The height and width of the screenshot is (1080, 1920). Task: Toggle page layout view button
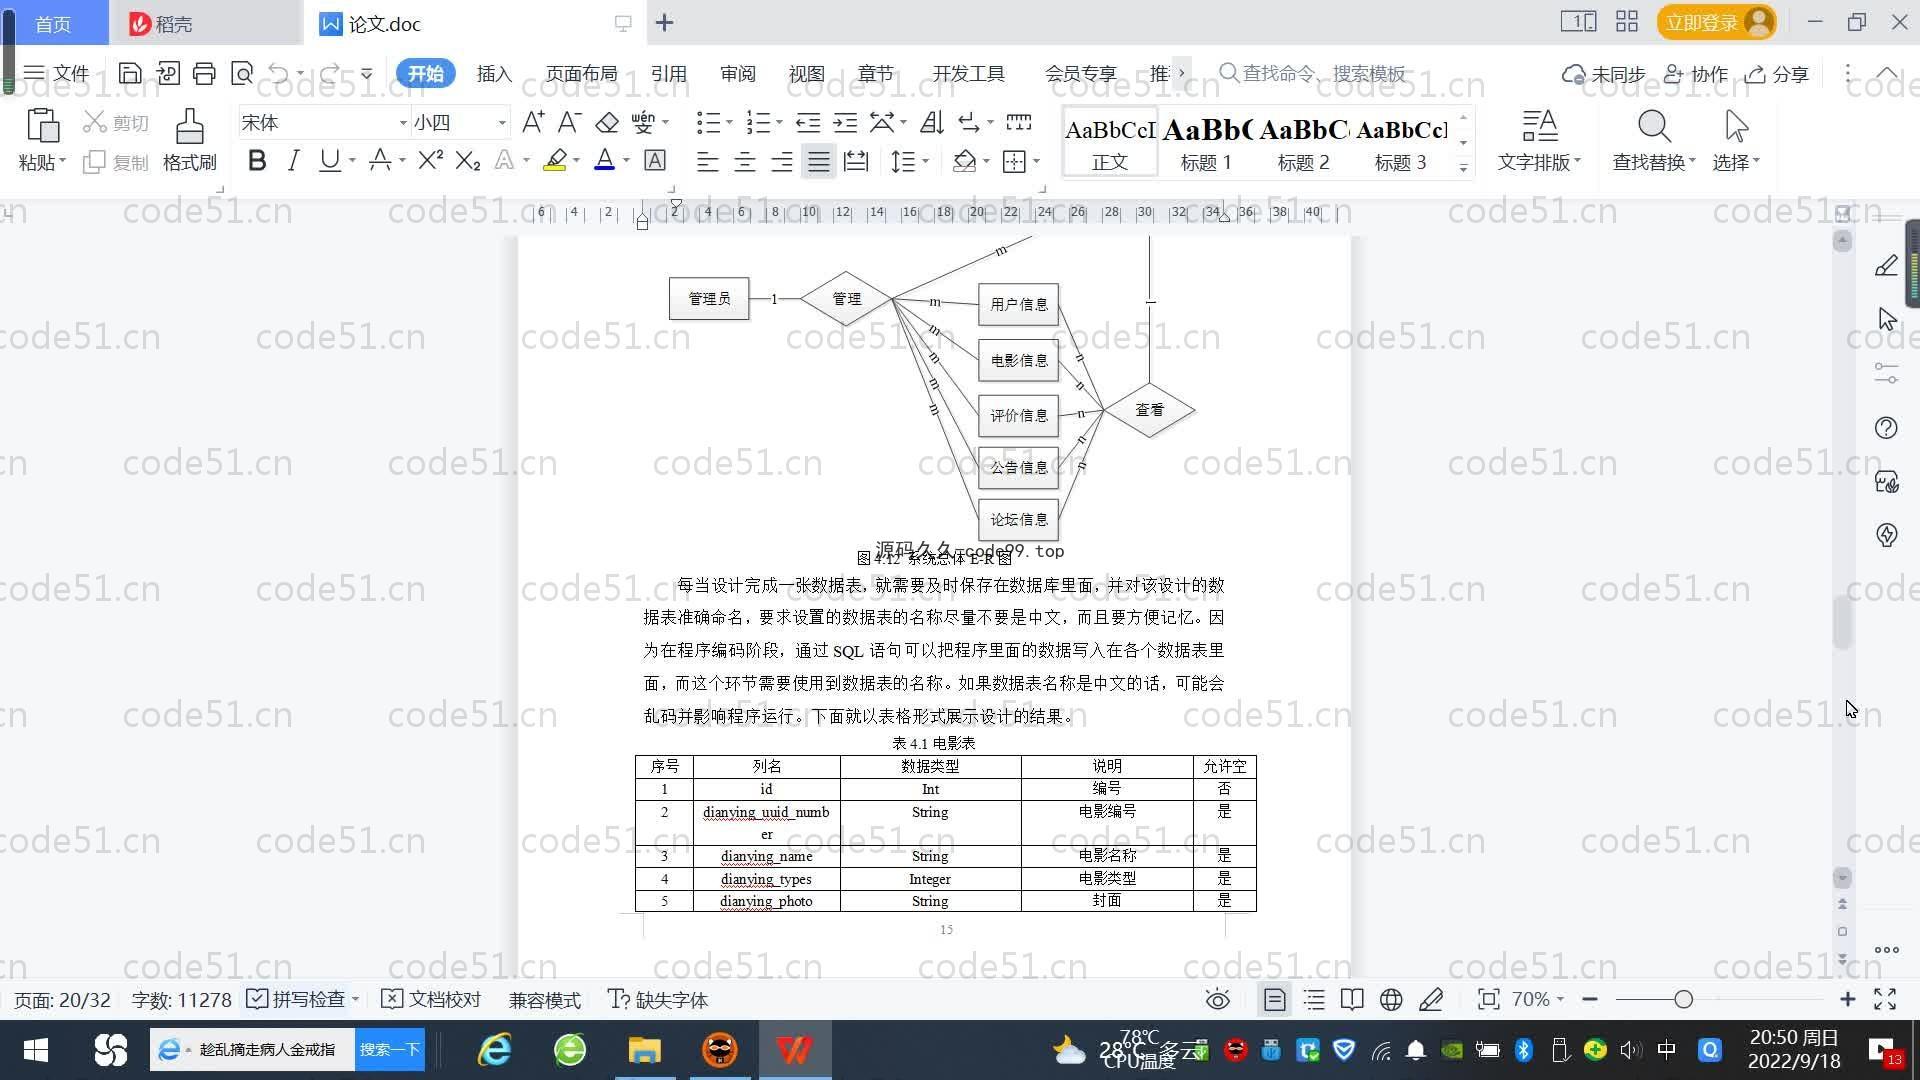click(x=1274, y=1000)
